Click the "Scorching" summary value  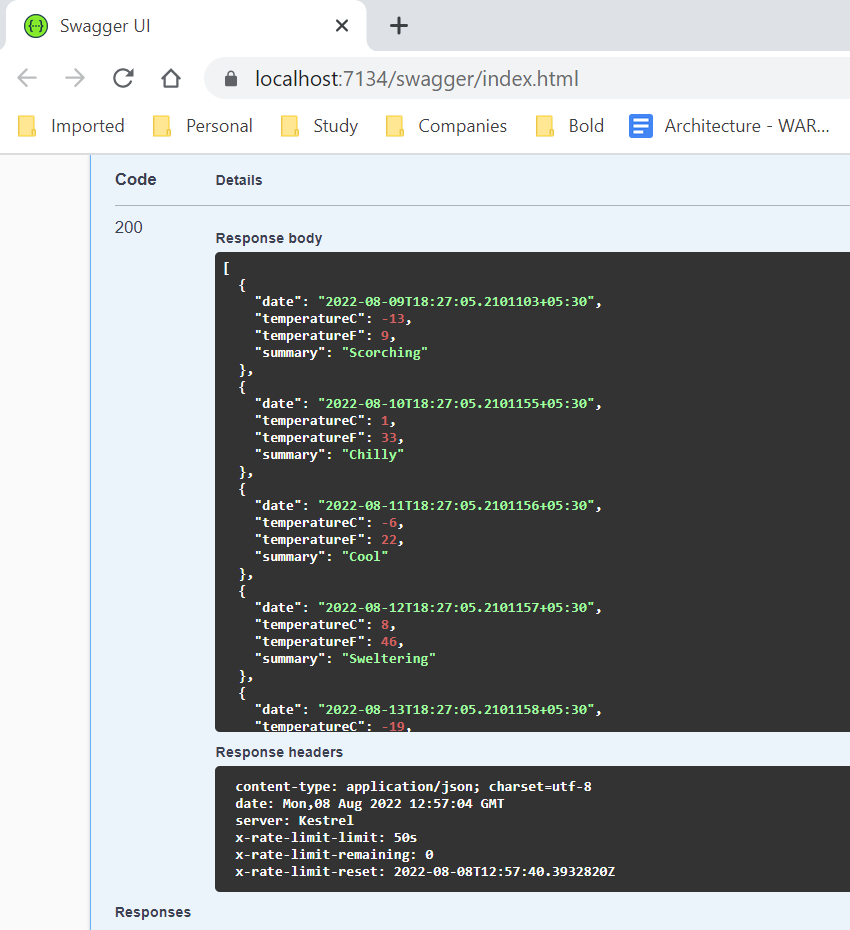[386, 353]
